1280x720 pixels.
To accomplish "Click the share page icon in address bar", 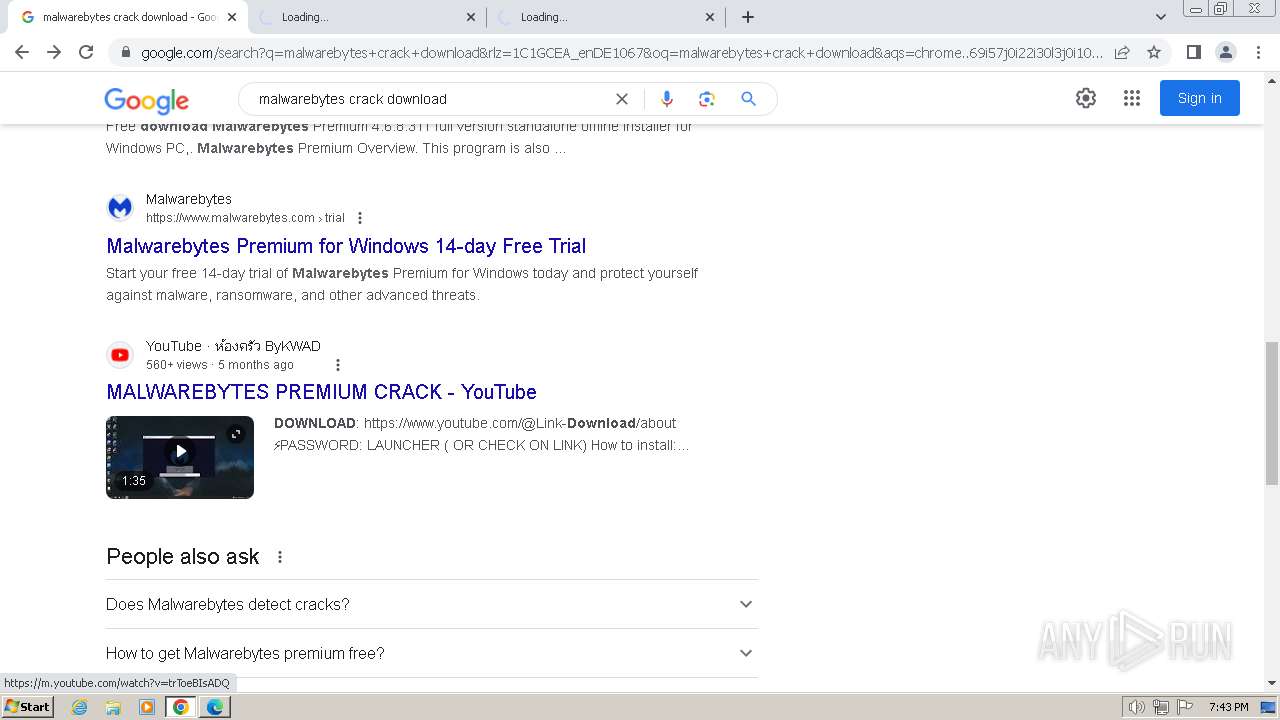I will pos(1122,52).
